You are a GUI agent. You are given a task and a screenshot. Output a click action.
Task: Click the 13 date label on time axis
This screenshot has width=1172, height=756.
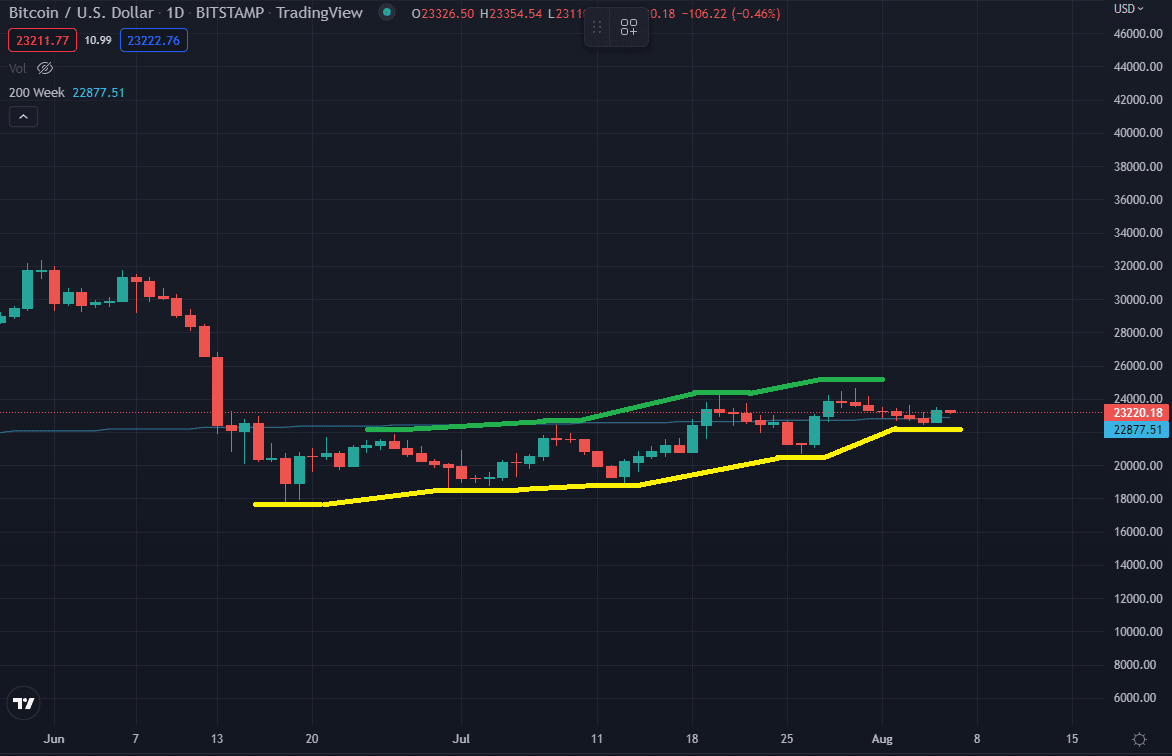tap(217, 739)
